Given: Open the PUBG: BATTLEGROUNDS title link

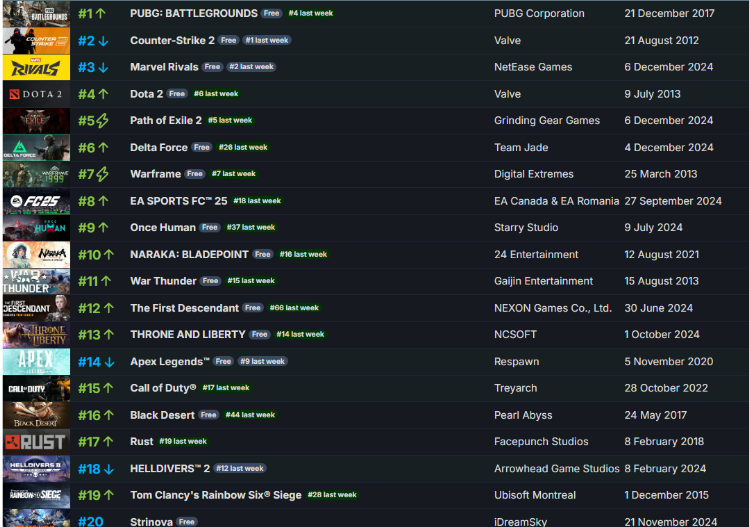Looking at the screenshot, I should pos(194,13).
